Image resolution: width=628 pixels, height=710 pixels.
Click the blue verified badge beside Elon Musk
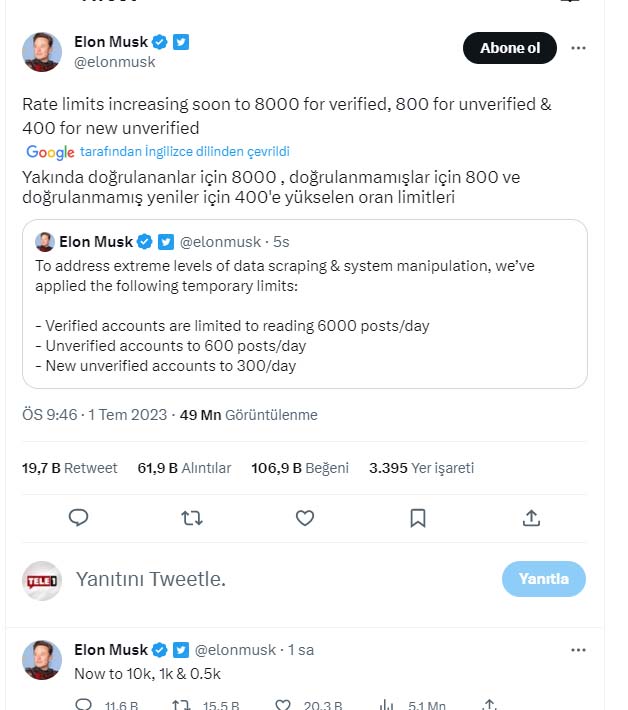(x=160, y=42)
